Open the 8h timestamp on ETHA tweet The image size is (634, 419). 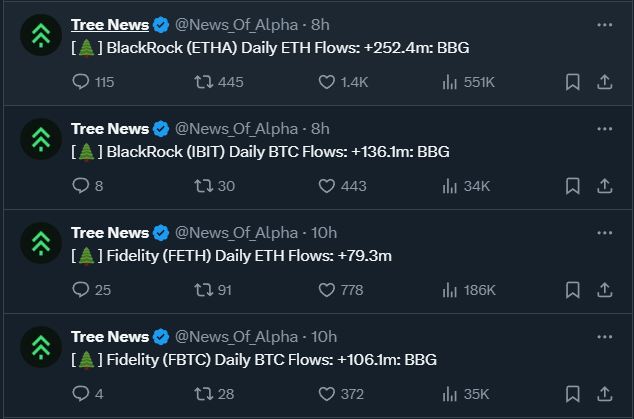[x=320, y=25]
